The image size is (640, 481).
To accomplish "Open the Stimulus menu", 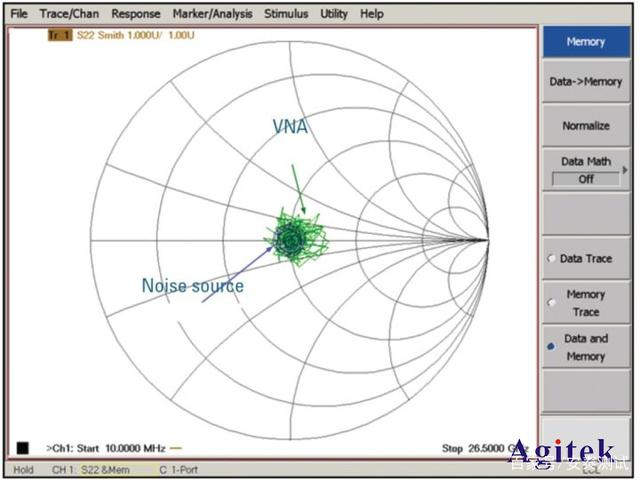I will click(x=286, y=14).
